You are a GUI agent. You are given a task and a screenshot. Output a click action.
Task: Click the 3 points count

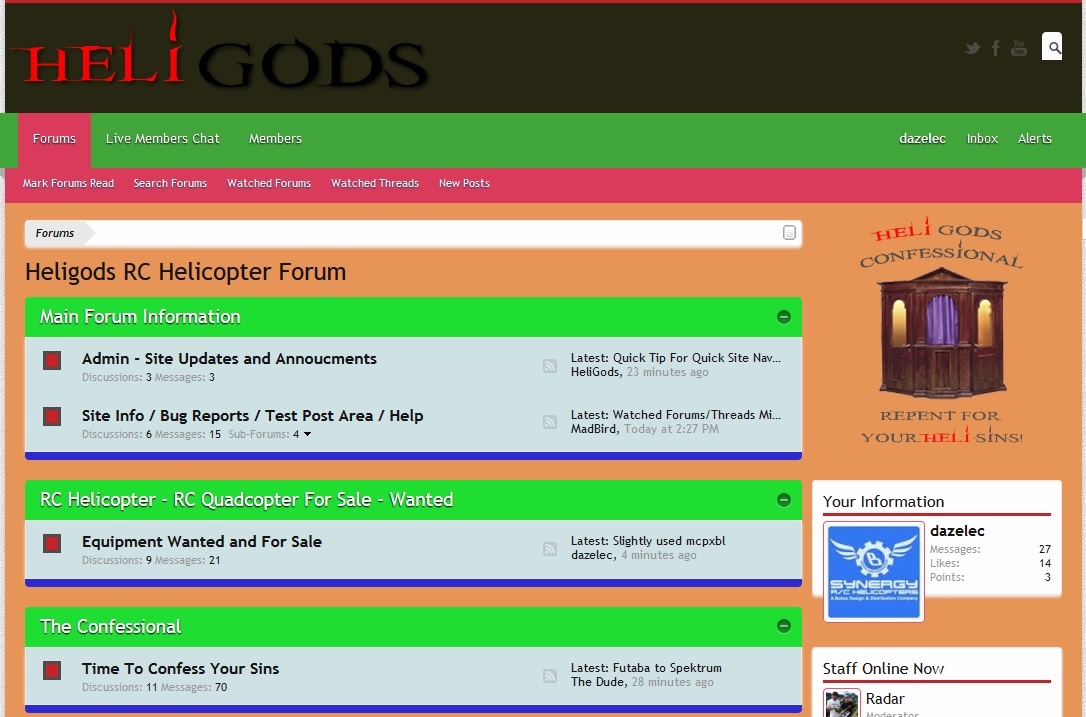[1048, 577]
